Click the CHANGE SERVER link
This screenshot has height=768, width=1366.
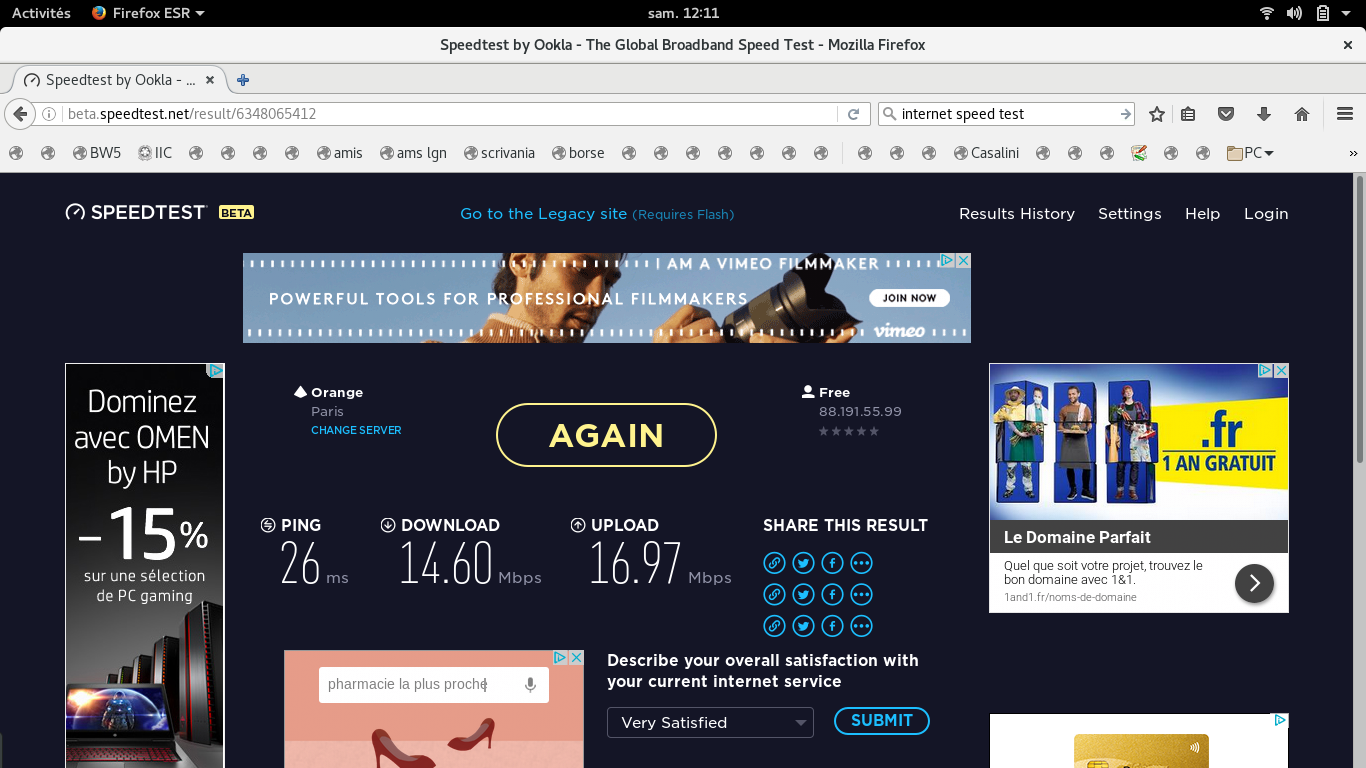[x=356, y=430]
